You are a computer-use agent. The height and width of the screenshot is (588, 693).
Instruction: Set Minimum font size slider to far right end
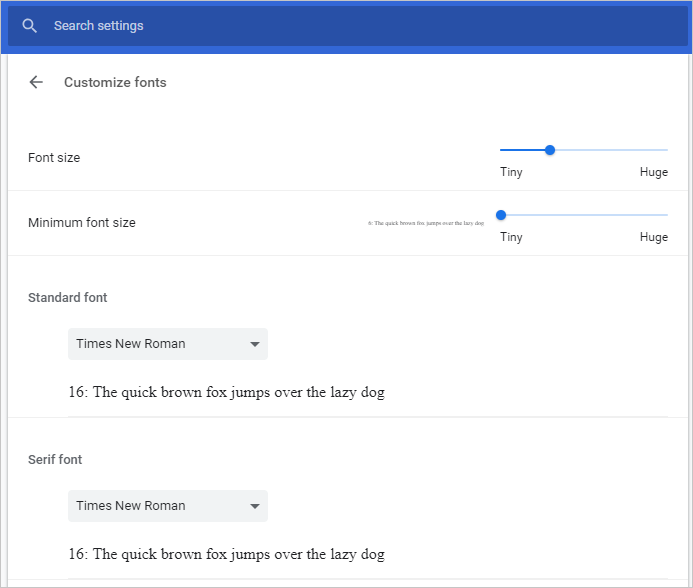(667, 215)
